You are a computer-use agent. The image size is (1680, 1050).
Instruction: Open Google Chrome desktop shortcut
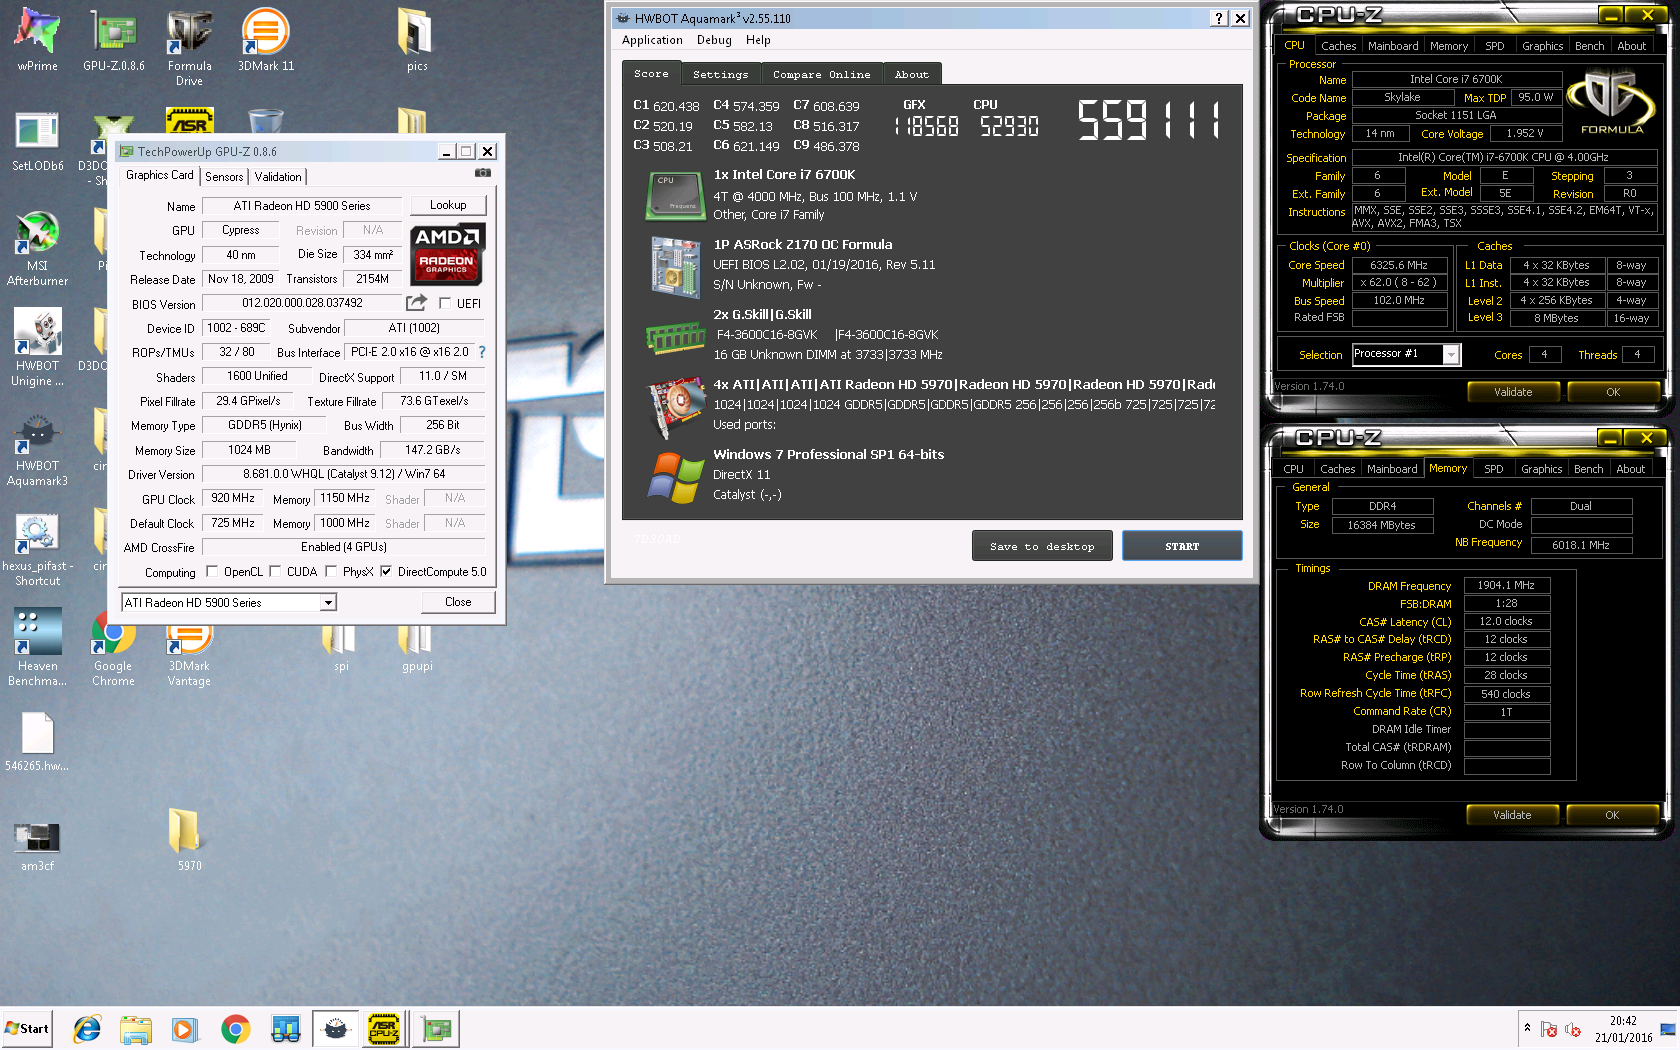[x=113, y=655]
